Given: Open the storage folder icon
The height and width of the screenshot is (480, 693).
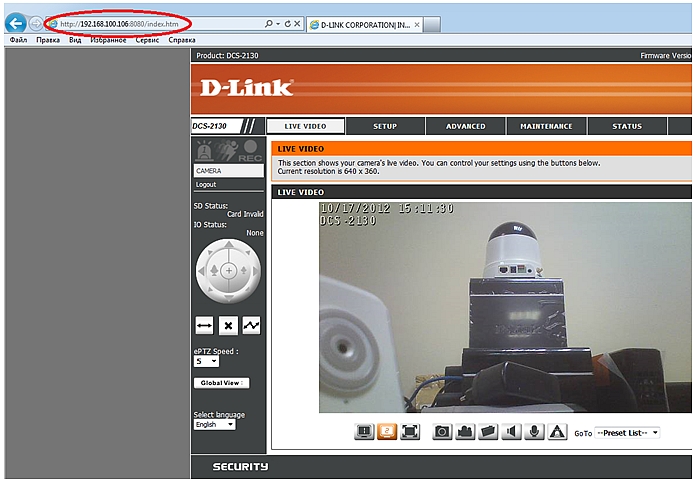Looking at the screenshot, I should pyautogui.click(x=488, y=432).
